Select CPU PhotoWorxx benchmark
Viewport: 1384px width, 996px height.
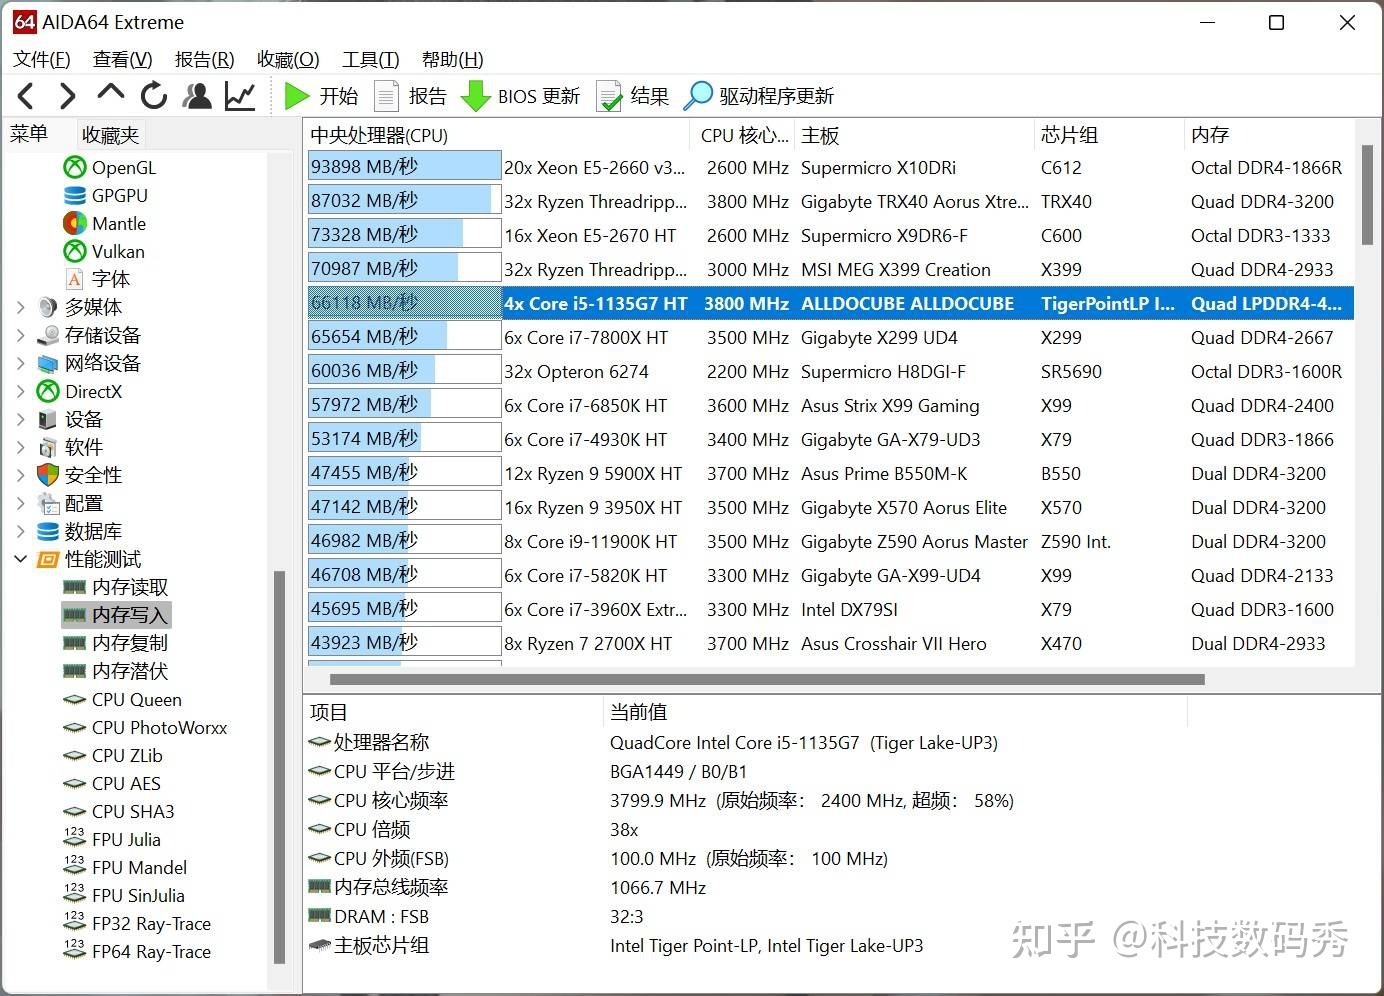pyautogui.click(x=159, y=727)
